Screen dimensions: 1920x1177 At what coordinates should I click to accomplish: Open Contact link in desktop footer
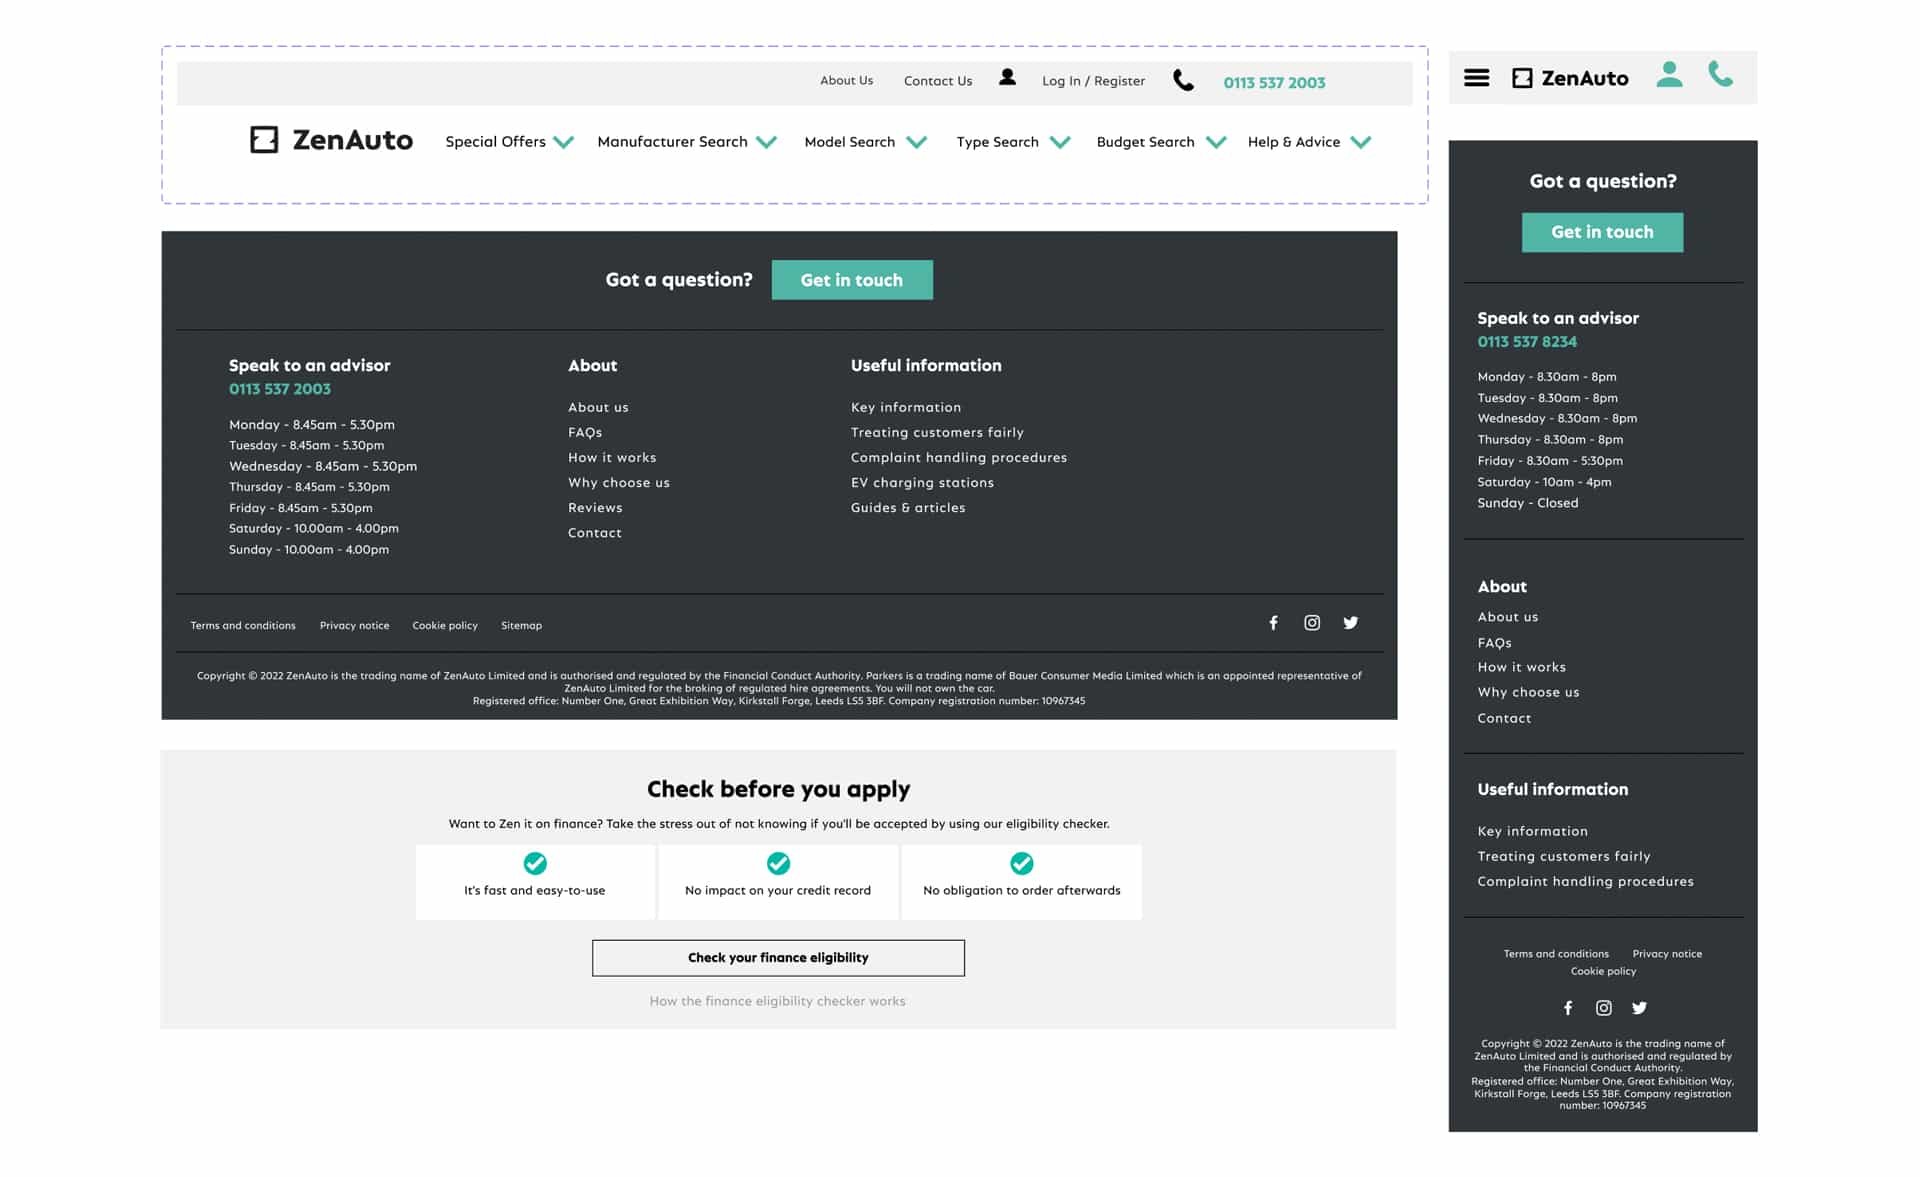tap(594, 532)
